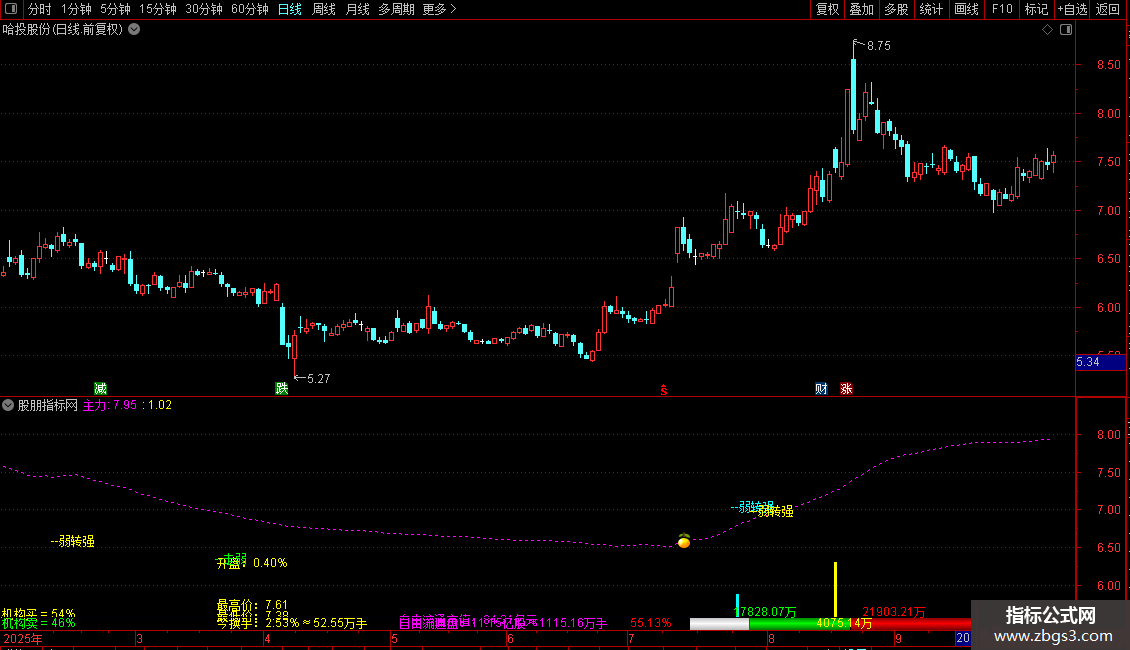Click the white segment of the fund bar
The width and height of the screenshot is (1130, 650).
(x=719, y=624)
